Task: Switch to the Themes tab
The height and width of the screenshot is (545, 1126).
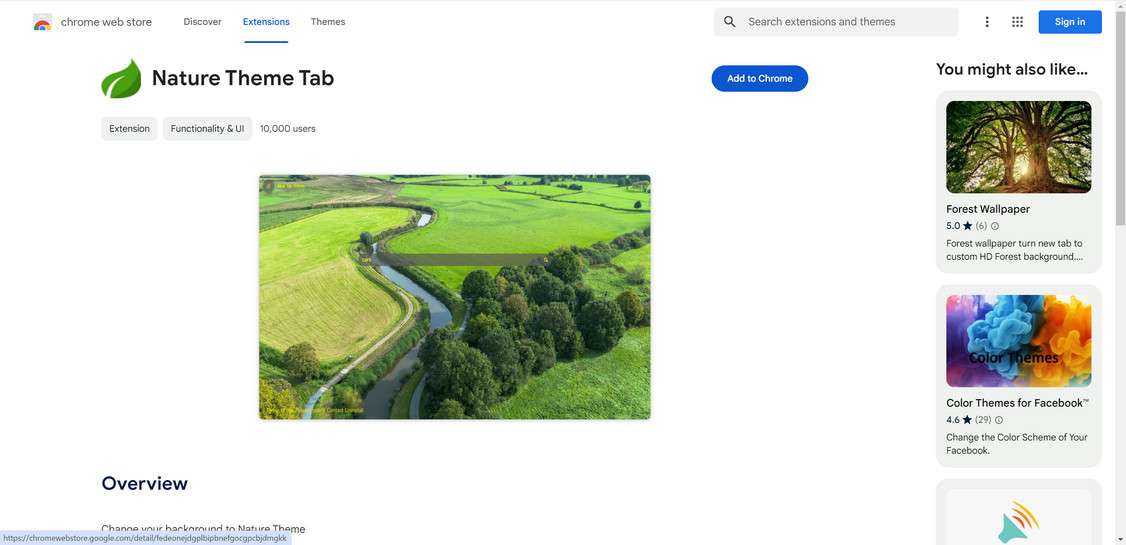Action: pyautogui.click(x=328, y=22)
